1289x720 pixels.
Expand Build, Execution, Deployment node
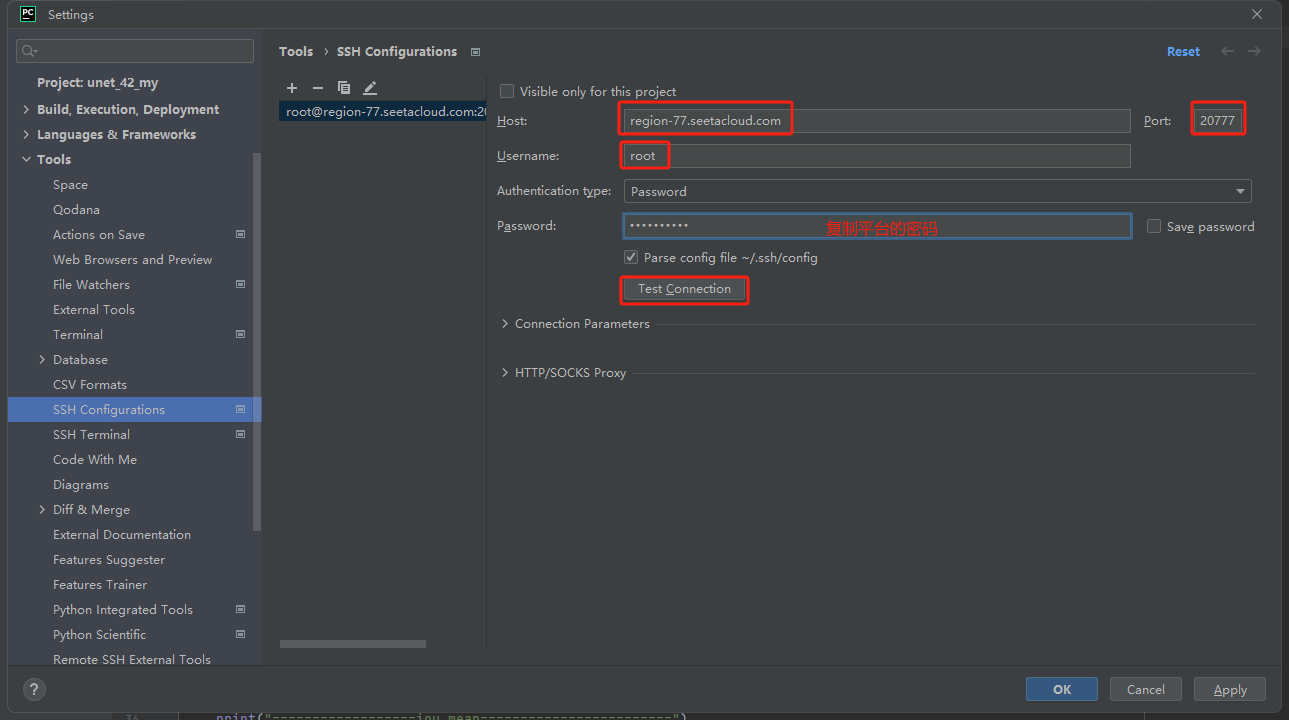click(x=26, y=110)
